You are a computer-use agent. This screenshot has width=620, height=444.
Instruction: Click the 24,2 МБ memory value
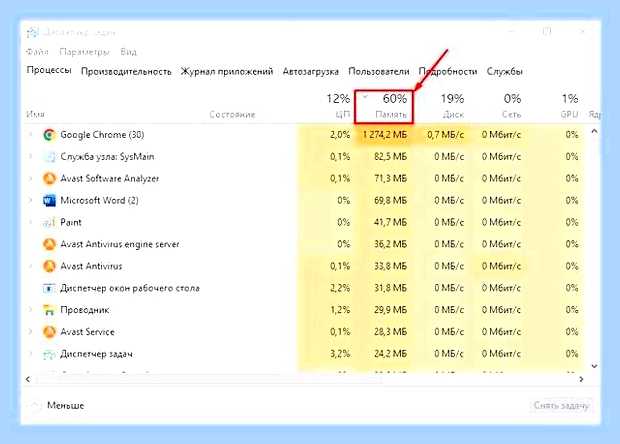pos(391,354)
